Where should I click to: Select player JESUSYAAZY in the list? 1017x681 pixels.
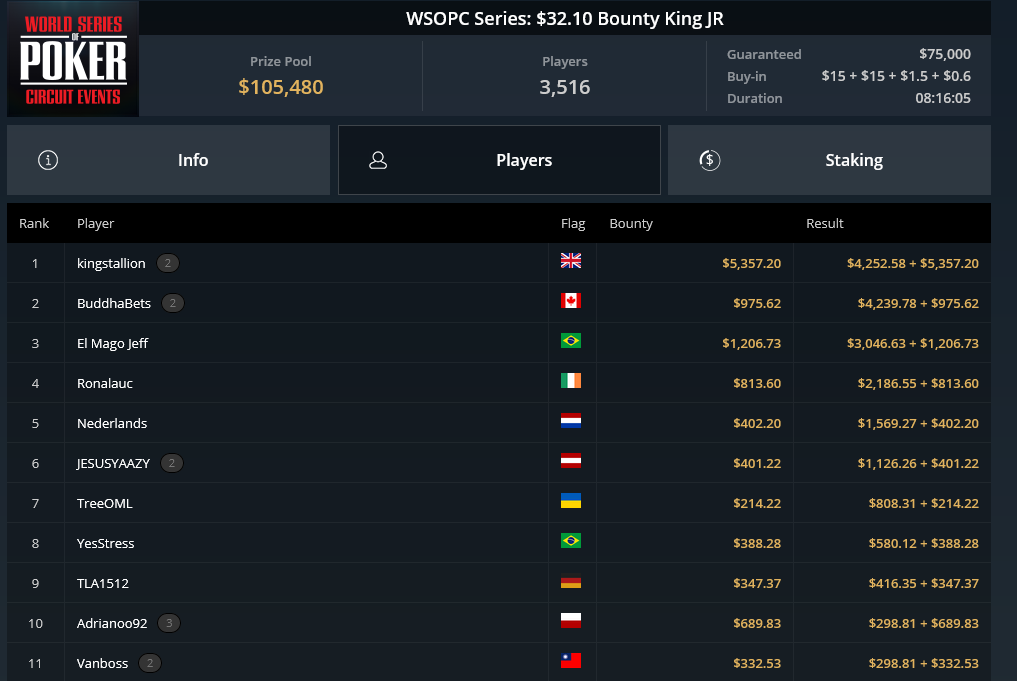(113, 464)
